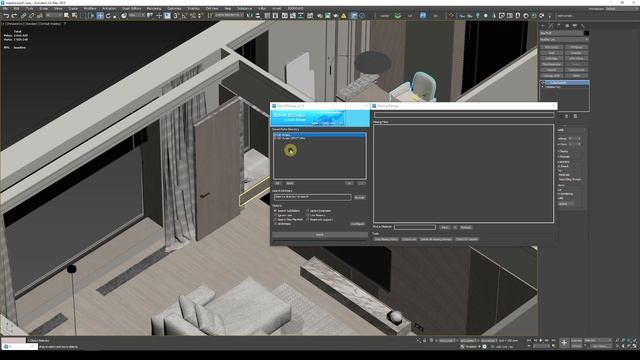The width and height of the screenshot is (640, 360).
Task: Switch to the Utilities command panel tab
Action: (583, 25)
